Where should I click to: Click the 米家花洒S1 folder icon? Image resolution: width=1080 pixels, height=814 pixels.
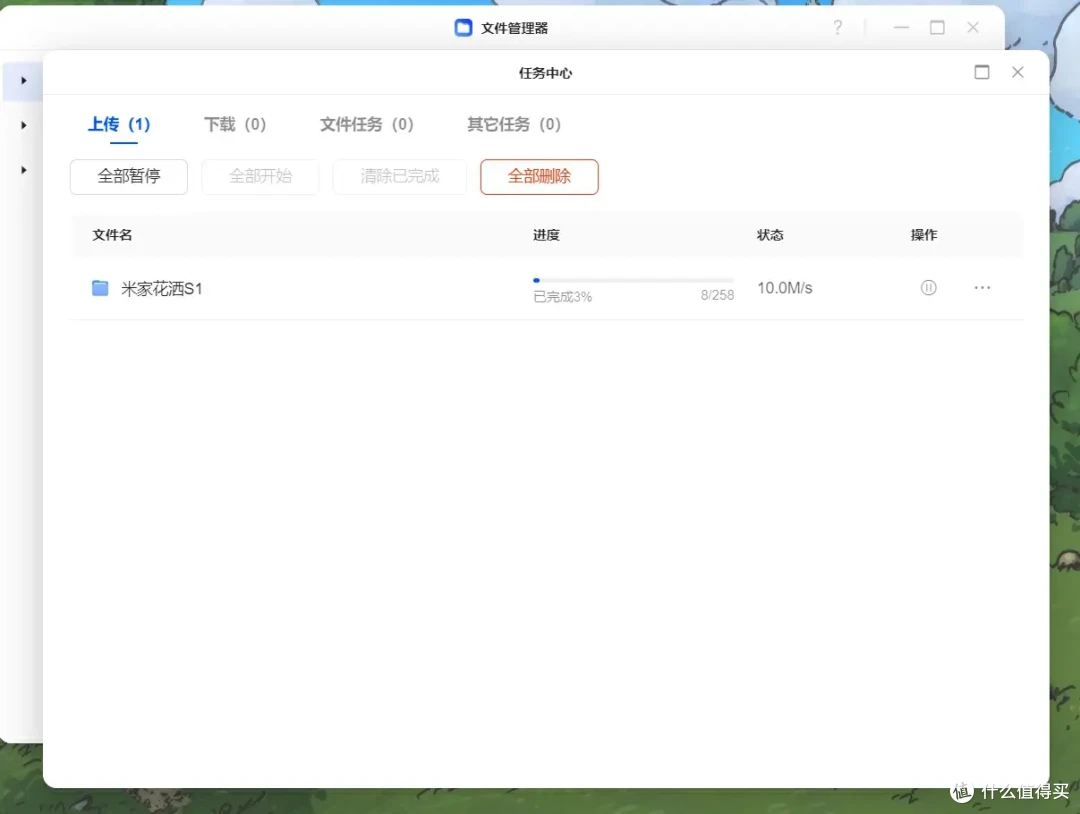100,288
